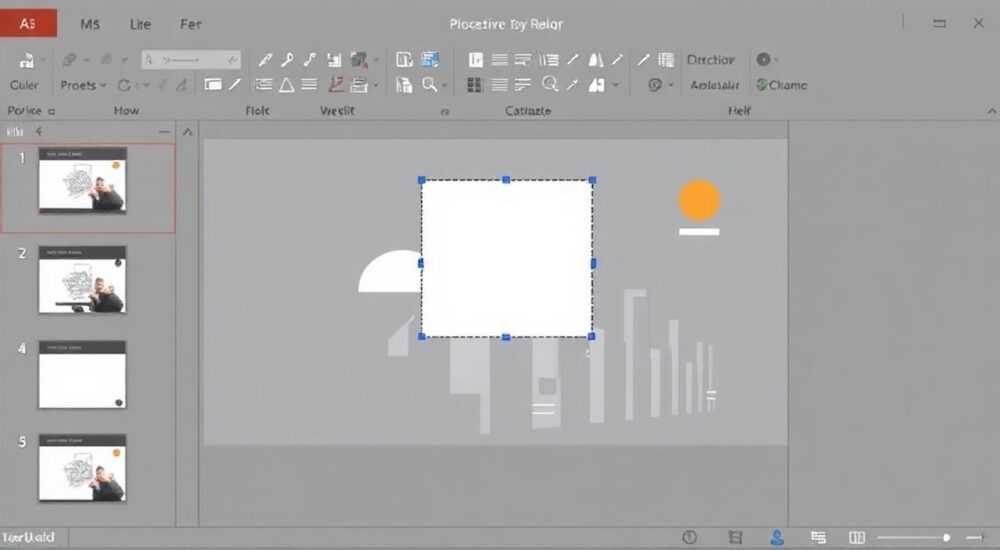The width and height of the screenshot is (1000, 550).
Task: Click the four-square grid icon
Action: click(x=474, y=85)
